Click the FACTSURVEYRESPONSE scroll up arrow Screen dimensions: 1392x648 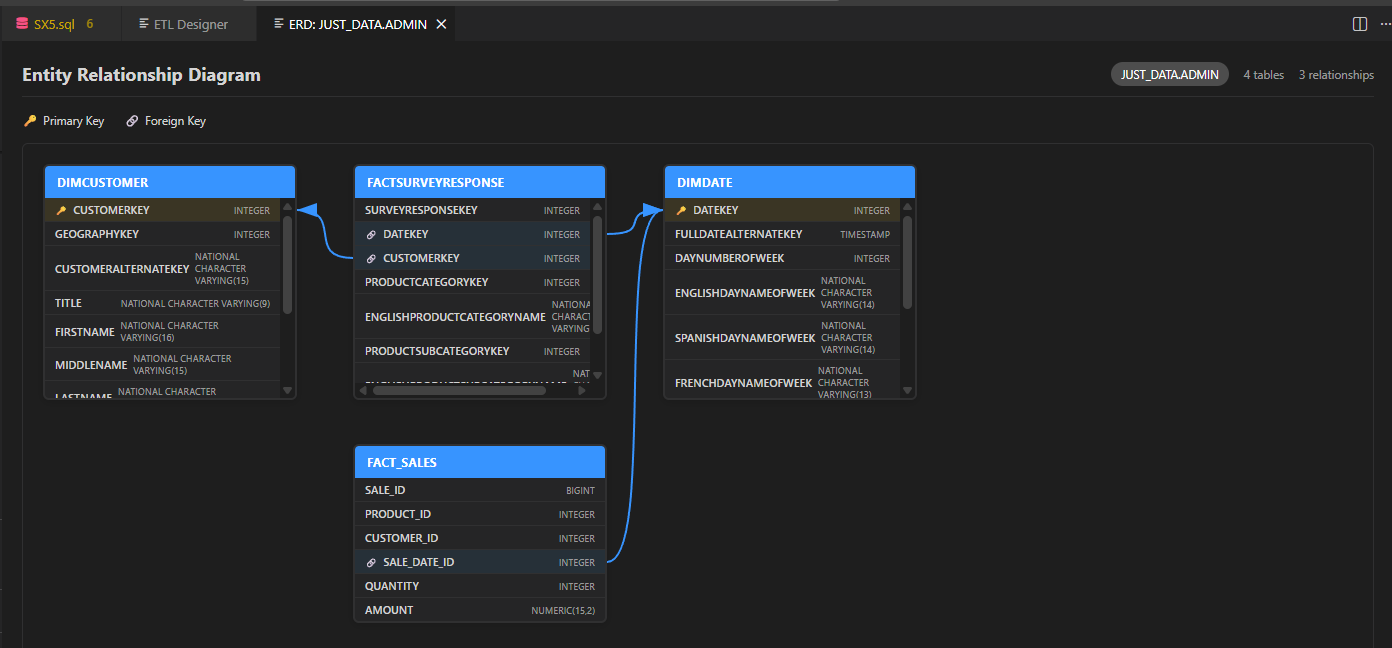tap(598, 207)
